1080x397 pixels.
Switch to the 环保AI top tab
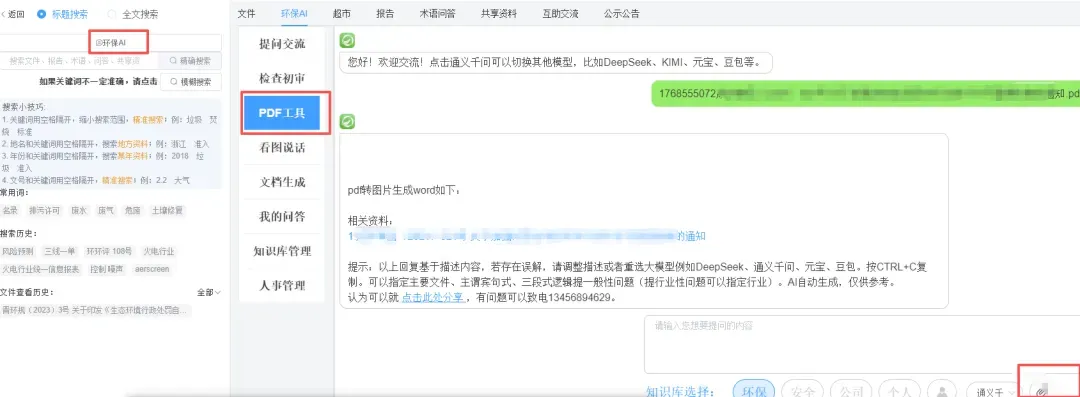click(294, 13)
